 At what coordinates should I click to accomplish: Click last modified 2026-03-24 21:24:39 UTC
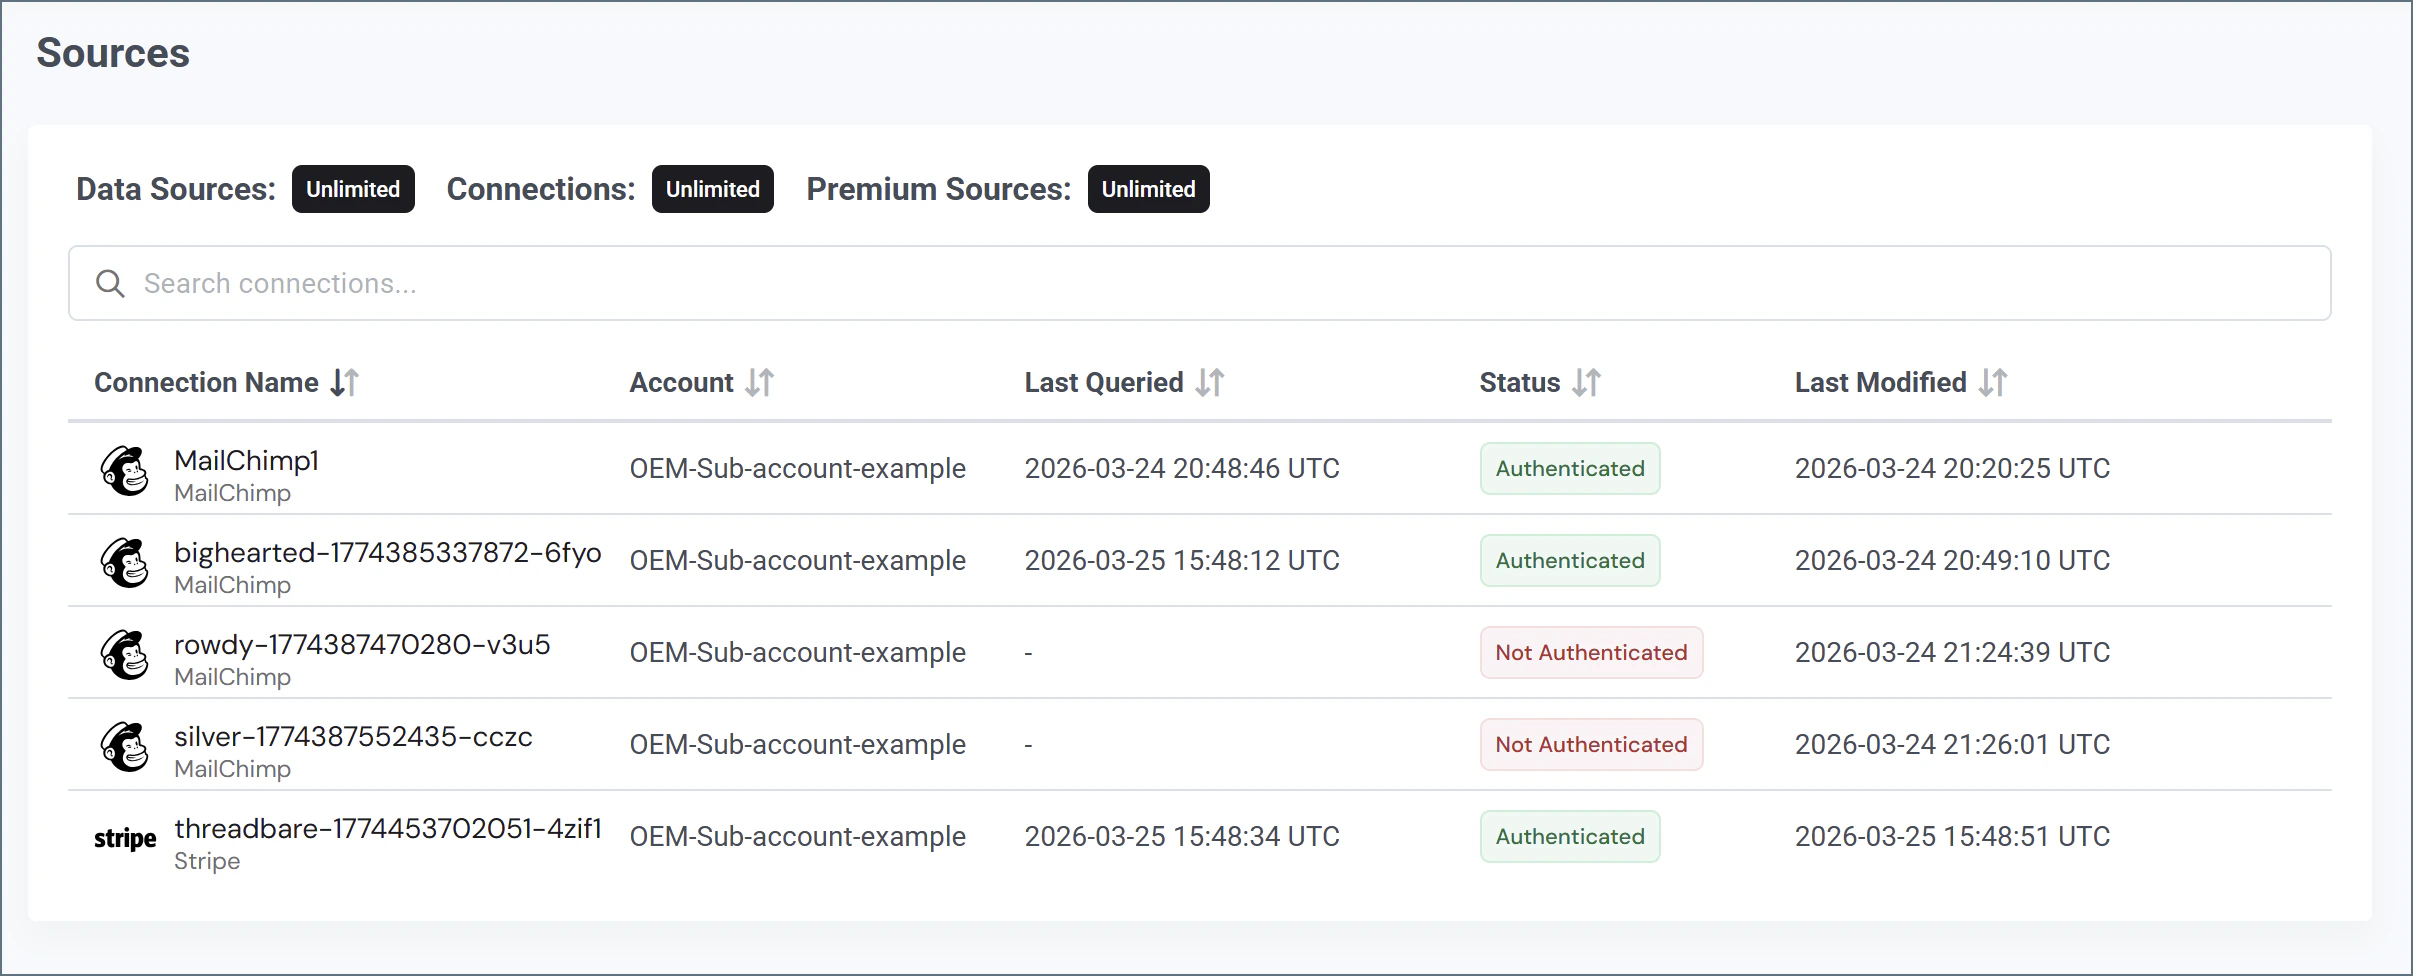pos(1952,652)
